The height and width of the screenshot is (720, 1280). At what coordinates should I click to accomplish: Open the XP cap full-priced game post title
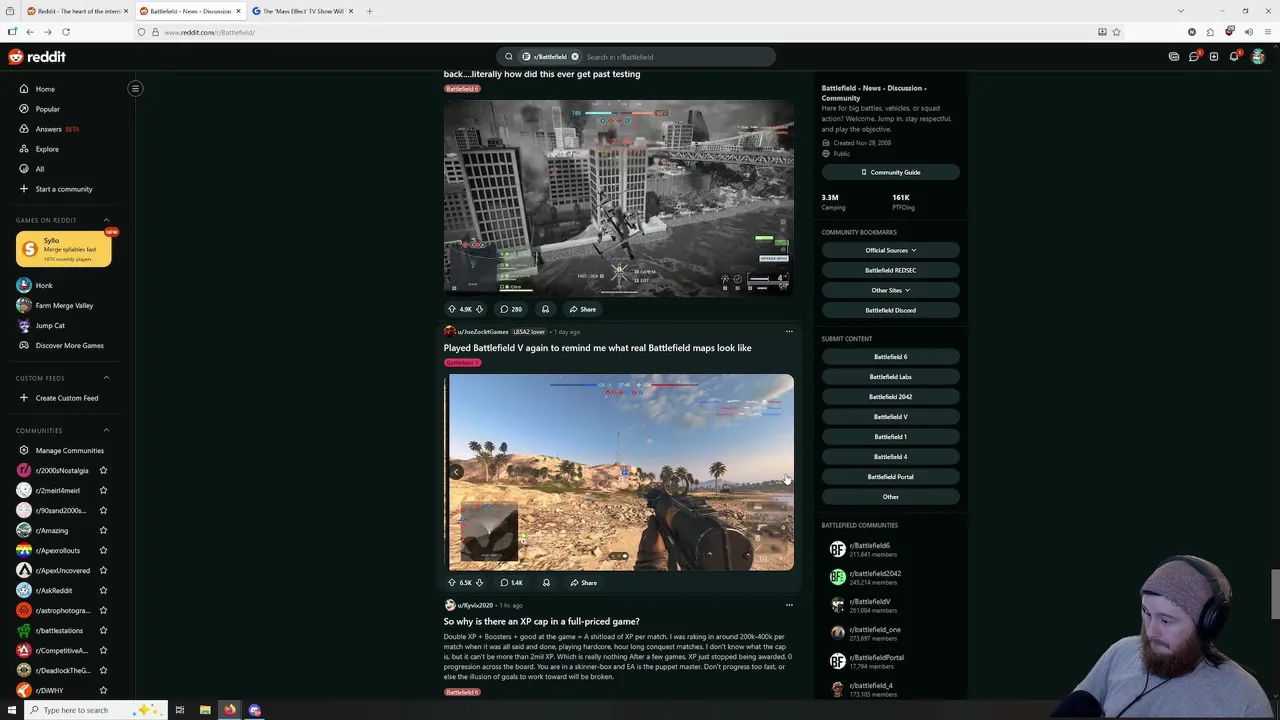tap(541, 622)
